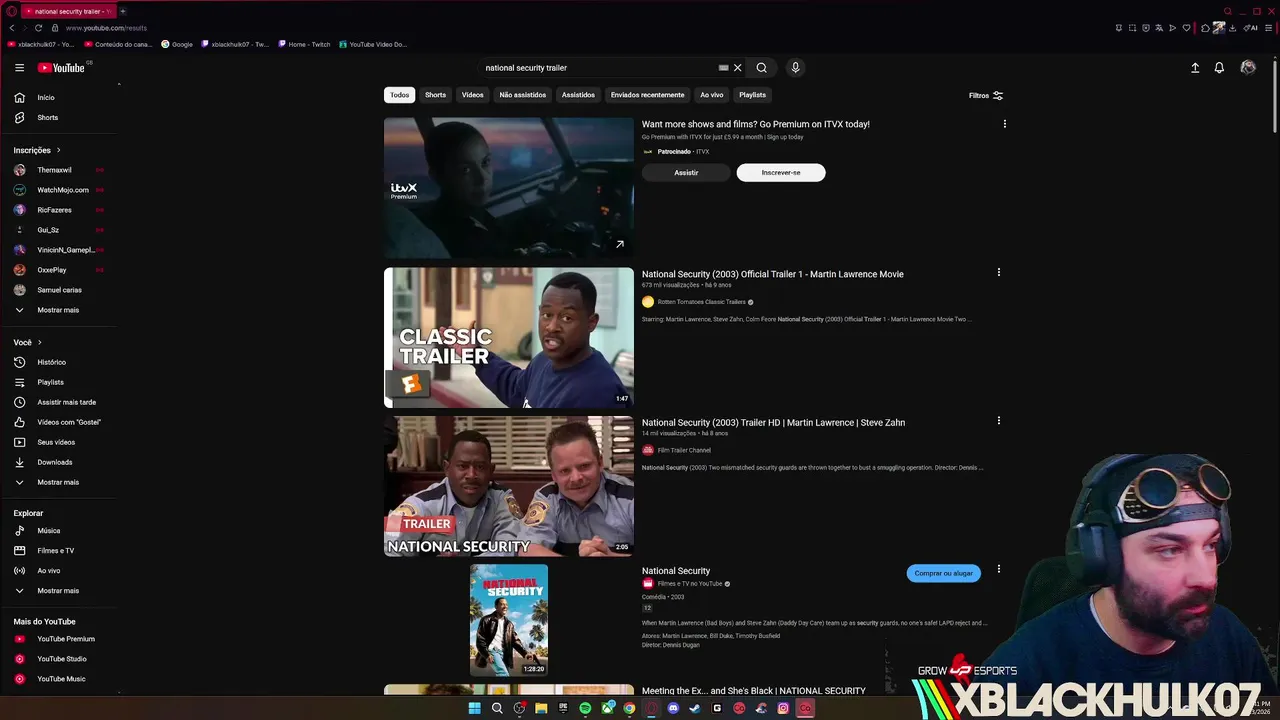Select the Enviados recentemente chip
The height and width of the screenshot is (720, 1280).
click(x=648, y=95)
